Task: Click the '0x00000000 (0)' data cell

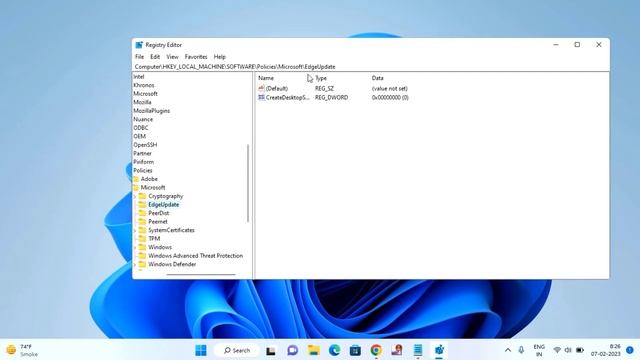Action: tap(390, 98)
